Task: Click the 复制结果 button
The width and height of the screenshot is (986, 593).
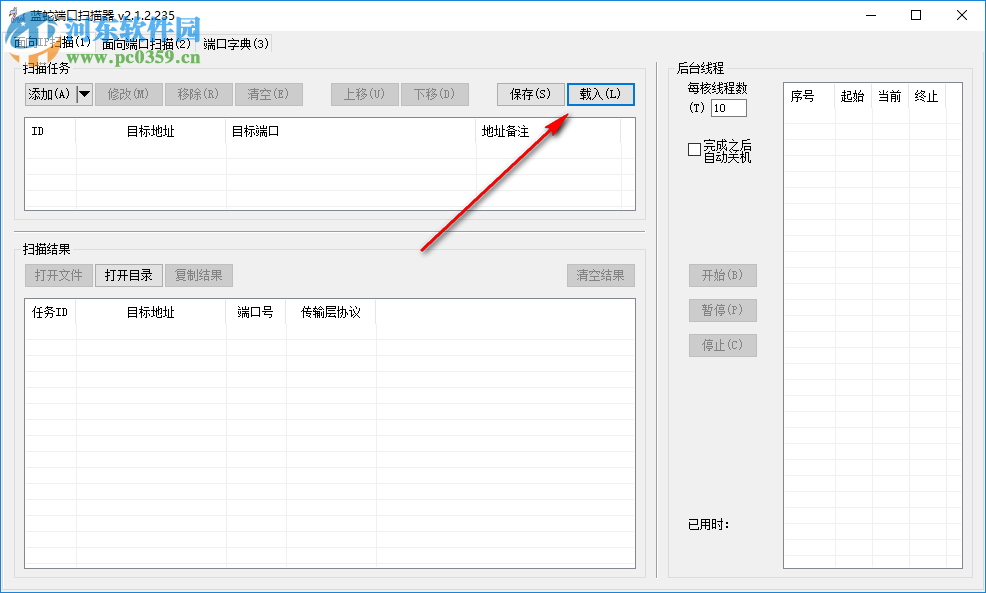Action: (x=199, y=275)
